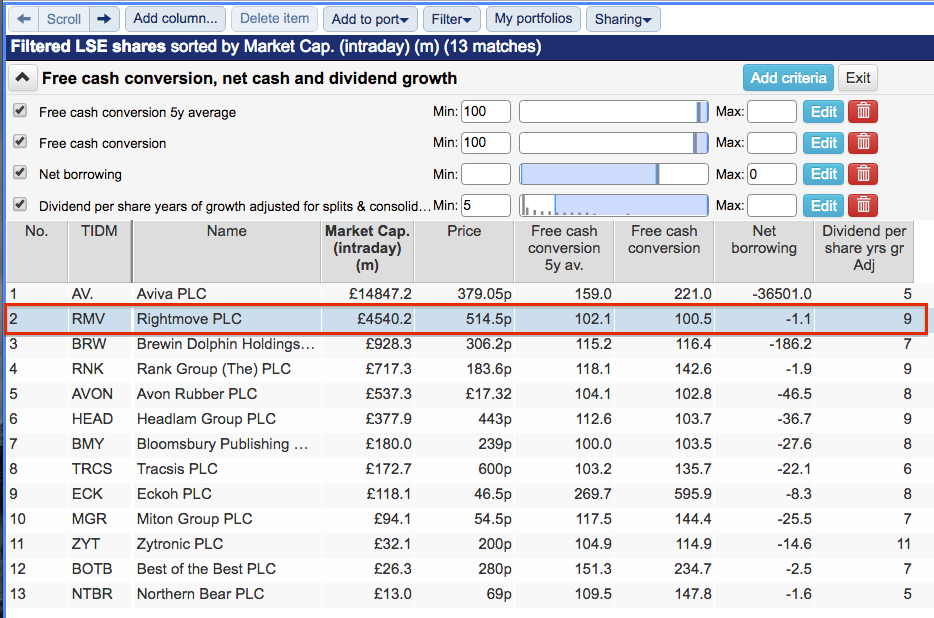Click Max field for Free cash conversion 5y average
934x618 pixels.
click(772, 111)
